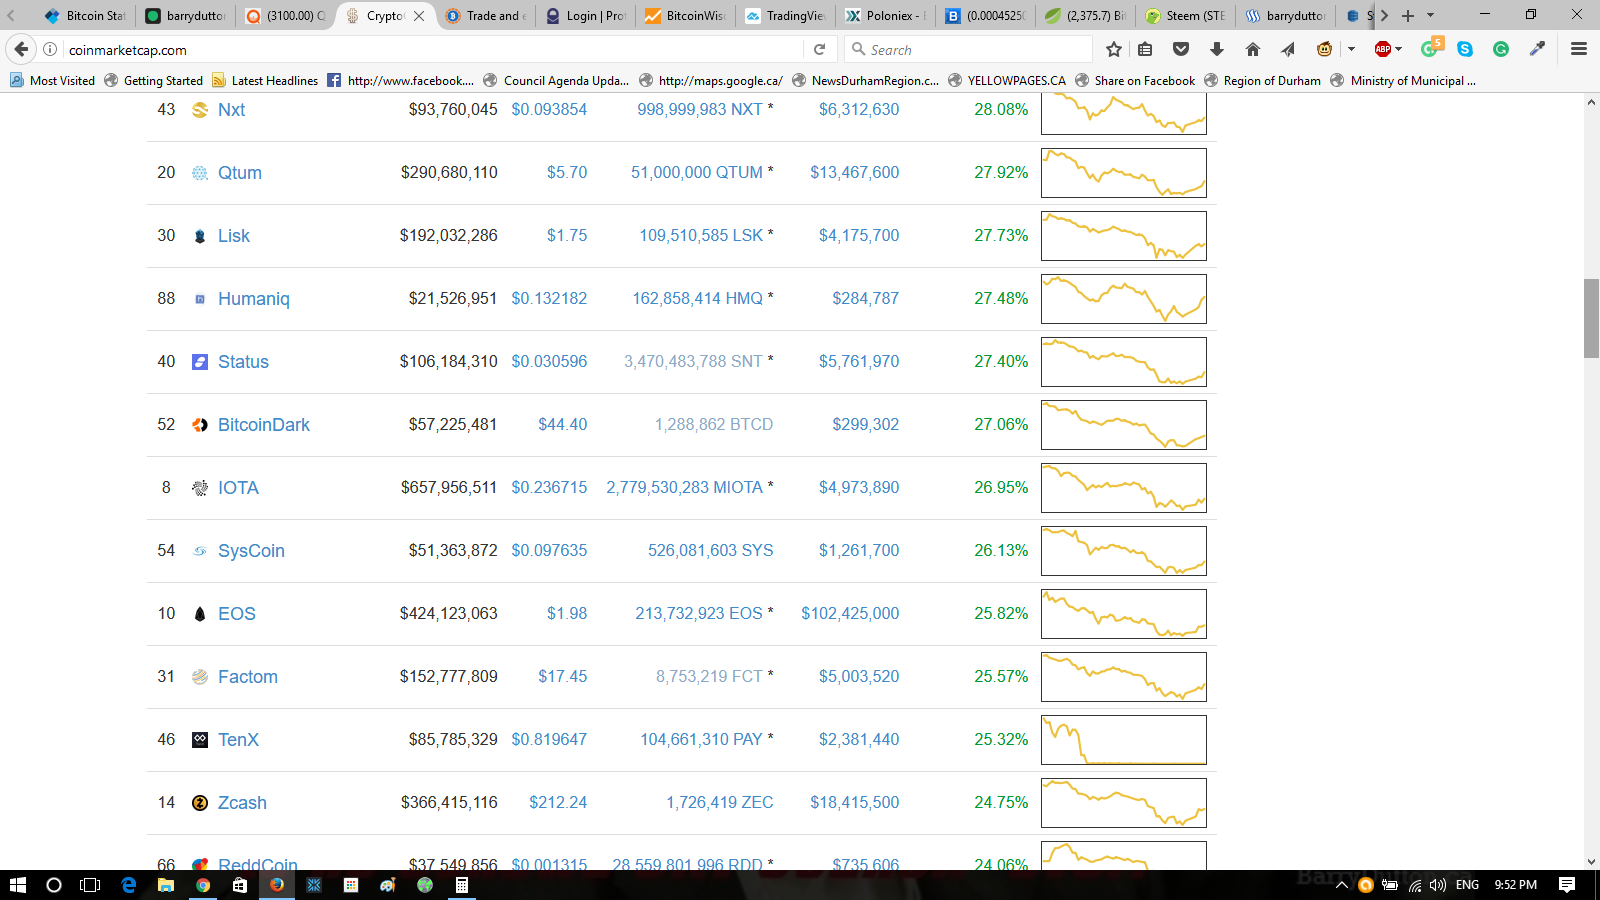The height and width of the screenshot is (900, 1600).
Task: Click the volume speaker tray icon
Action: 1438,885
